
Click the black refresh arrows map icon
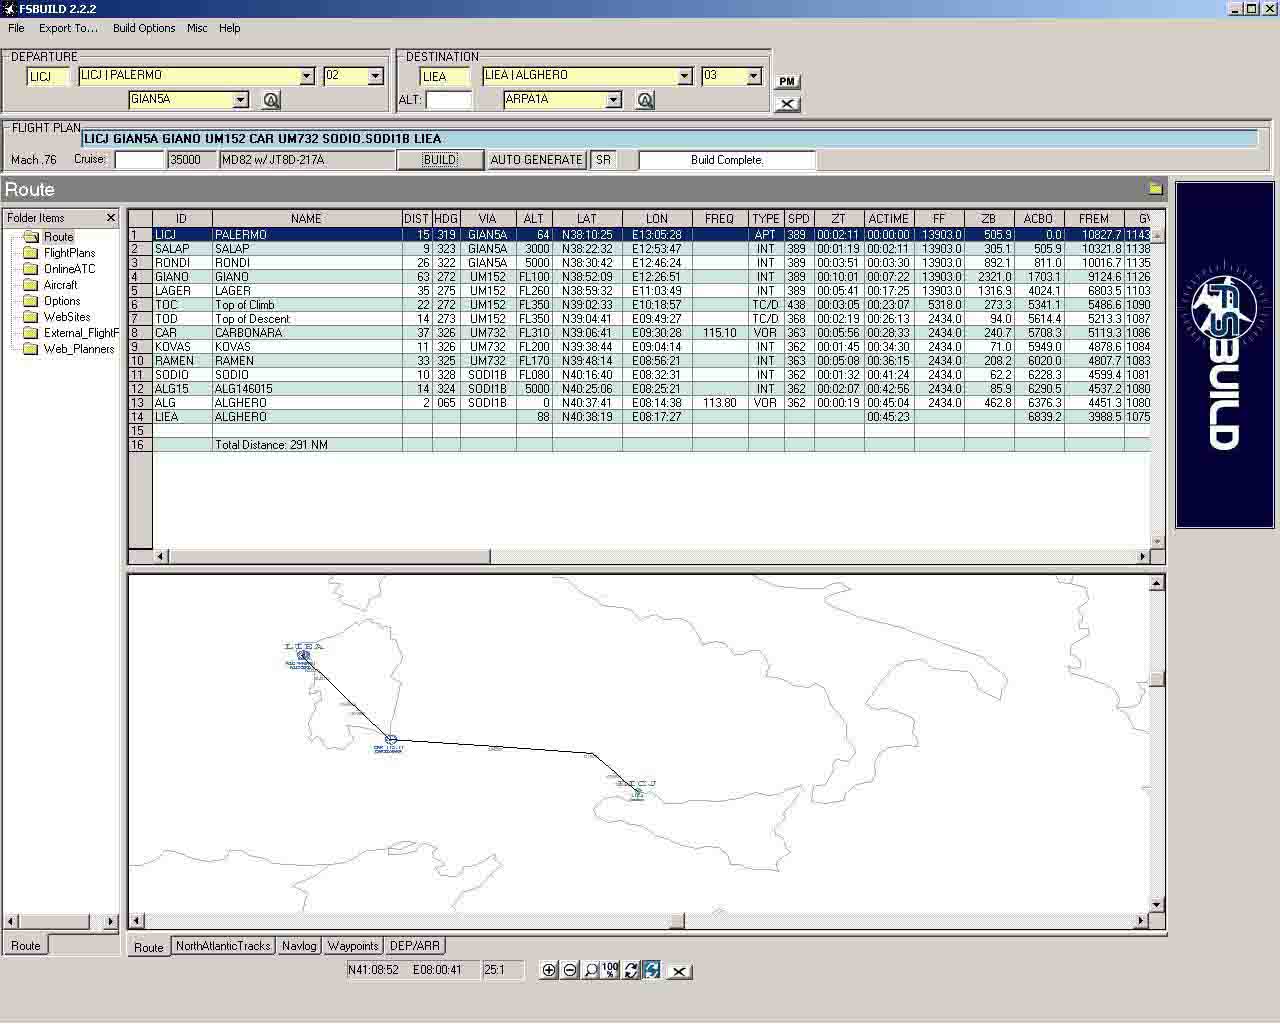(631, 970)
